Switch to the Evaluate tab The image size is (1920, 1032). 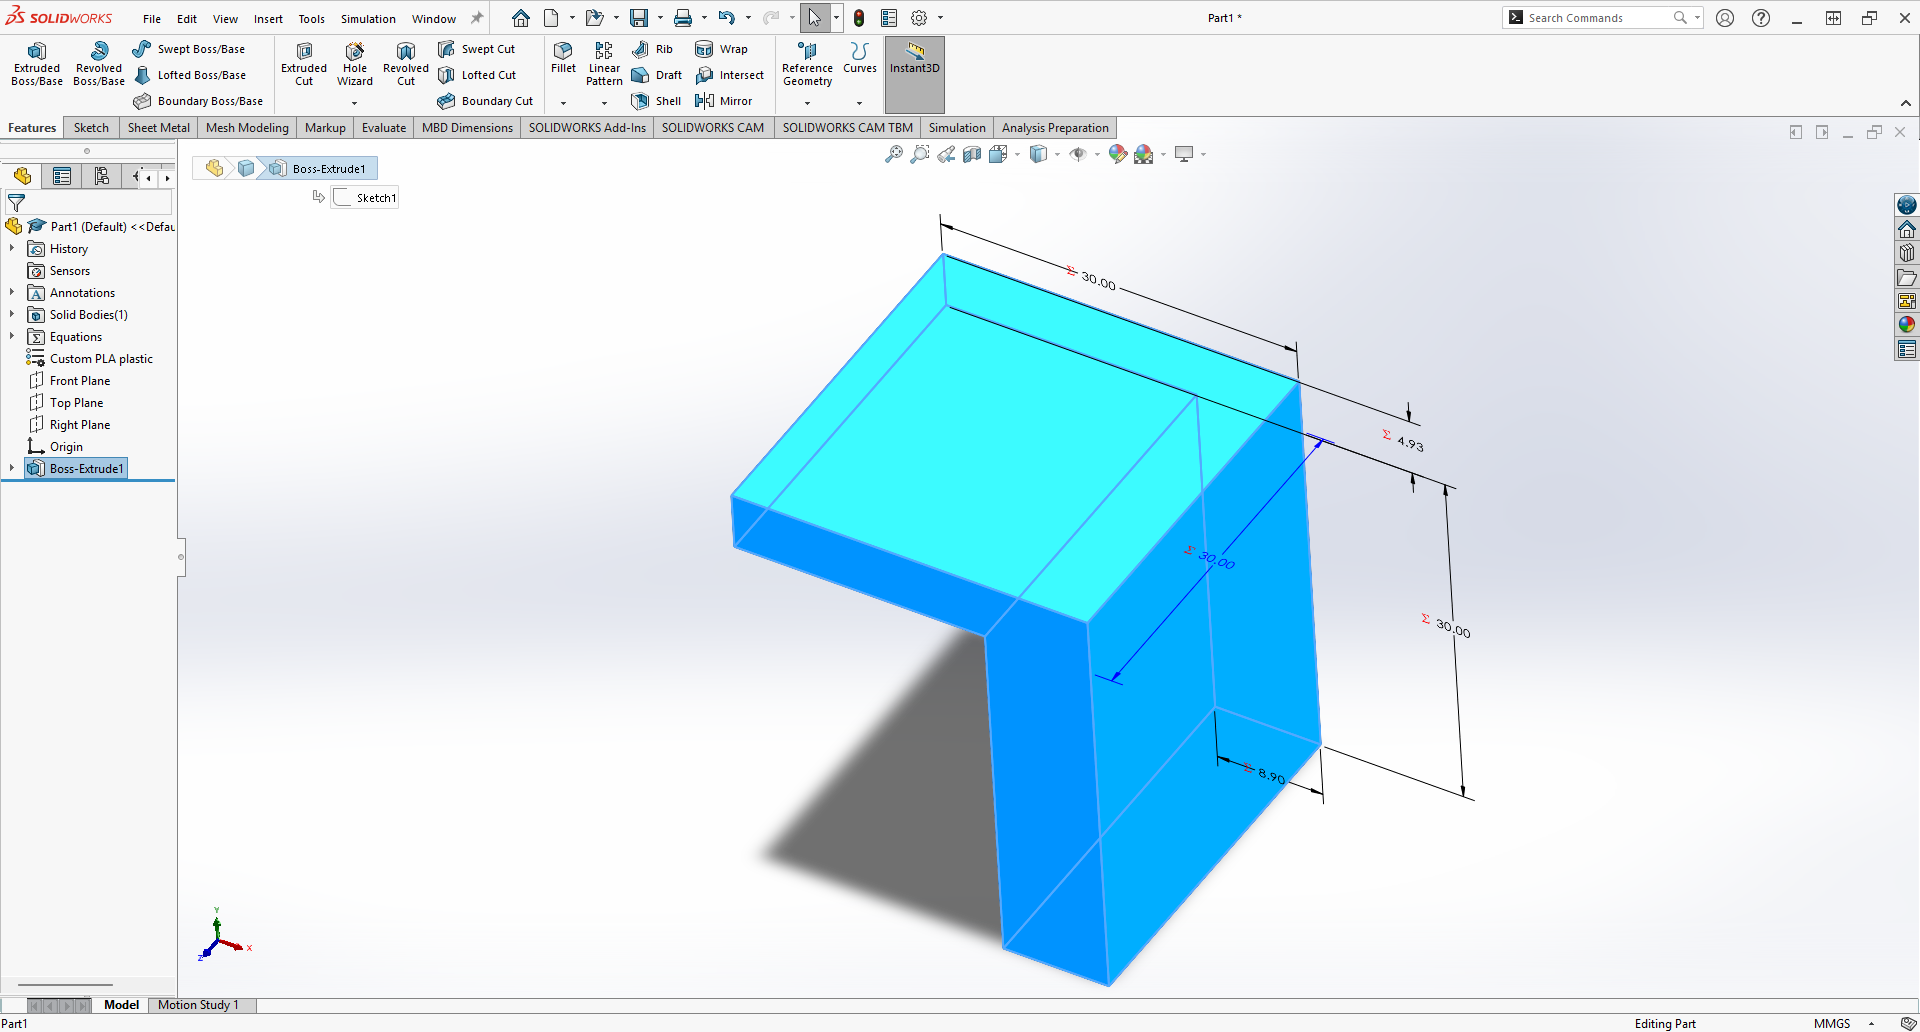(384, 128)
